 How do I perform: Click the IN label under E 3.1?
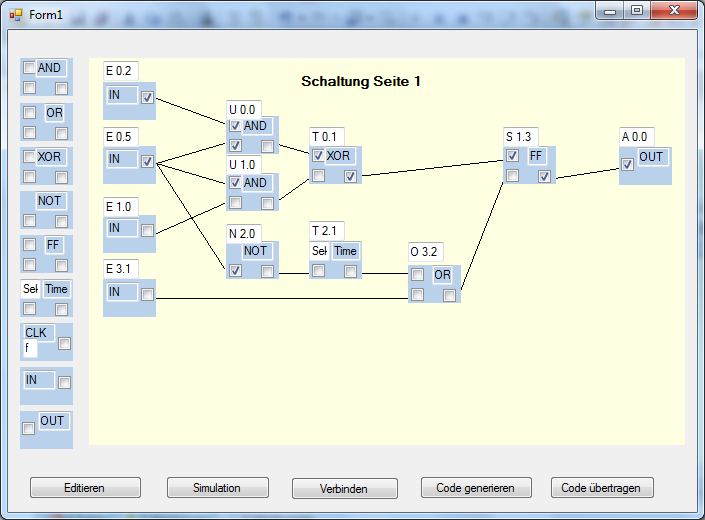pyautogui.click(x=121, y=292)
